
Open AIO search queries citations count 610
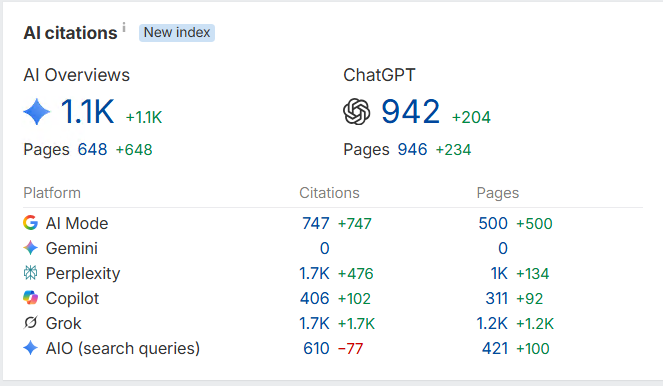coord(316,348)
